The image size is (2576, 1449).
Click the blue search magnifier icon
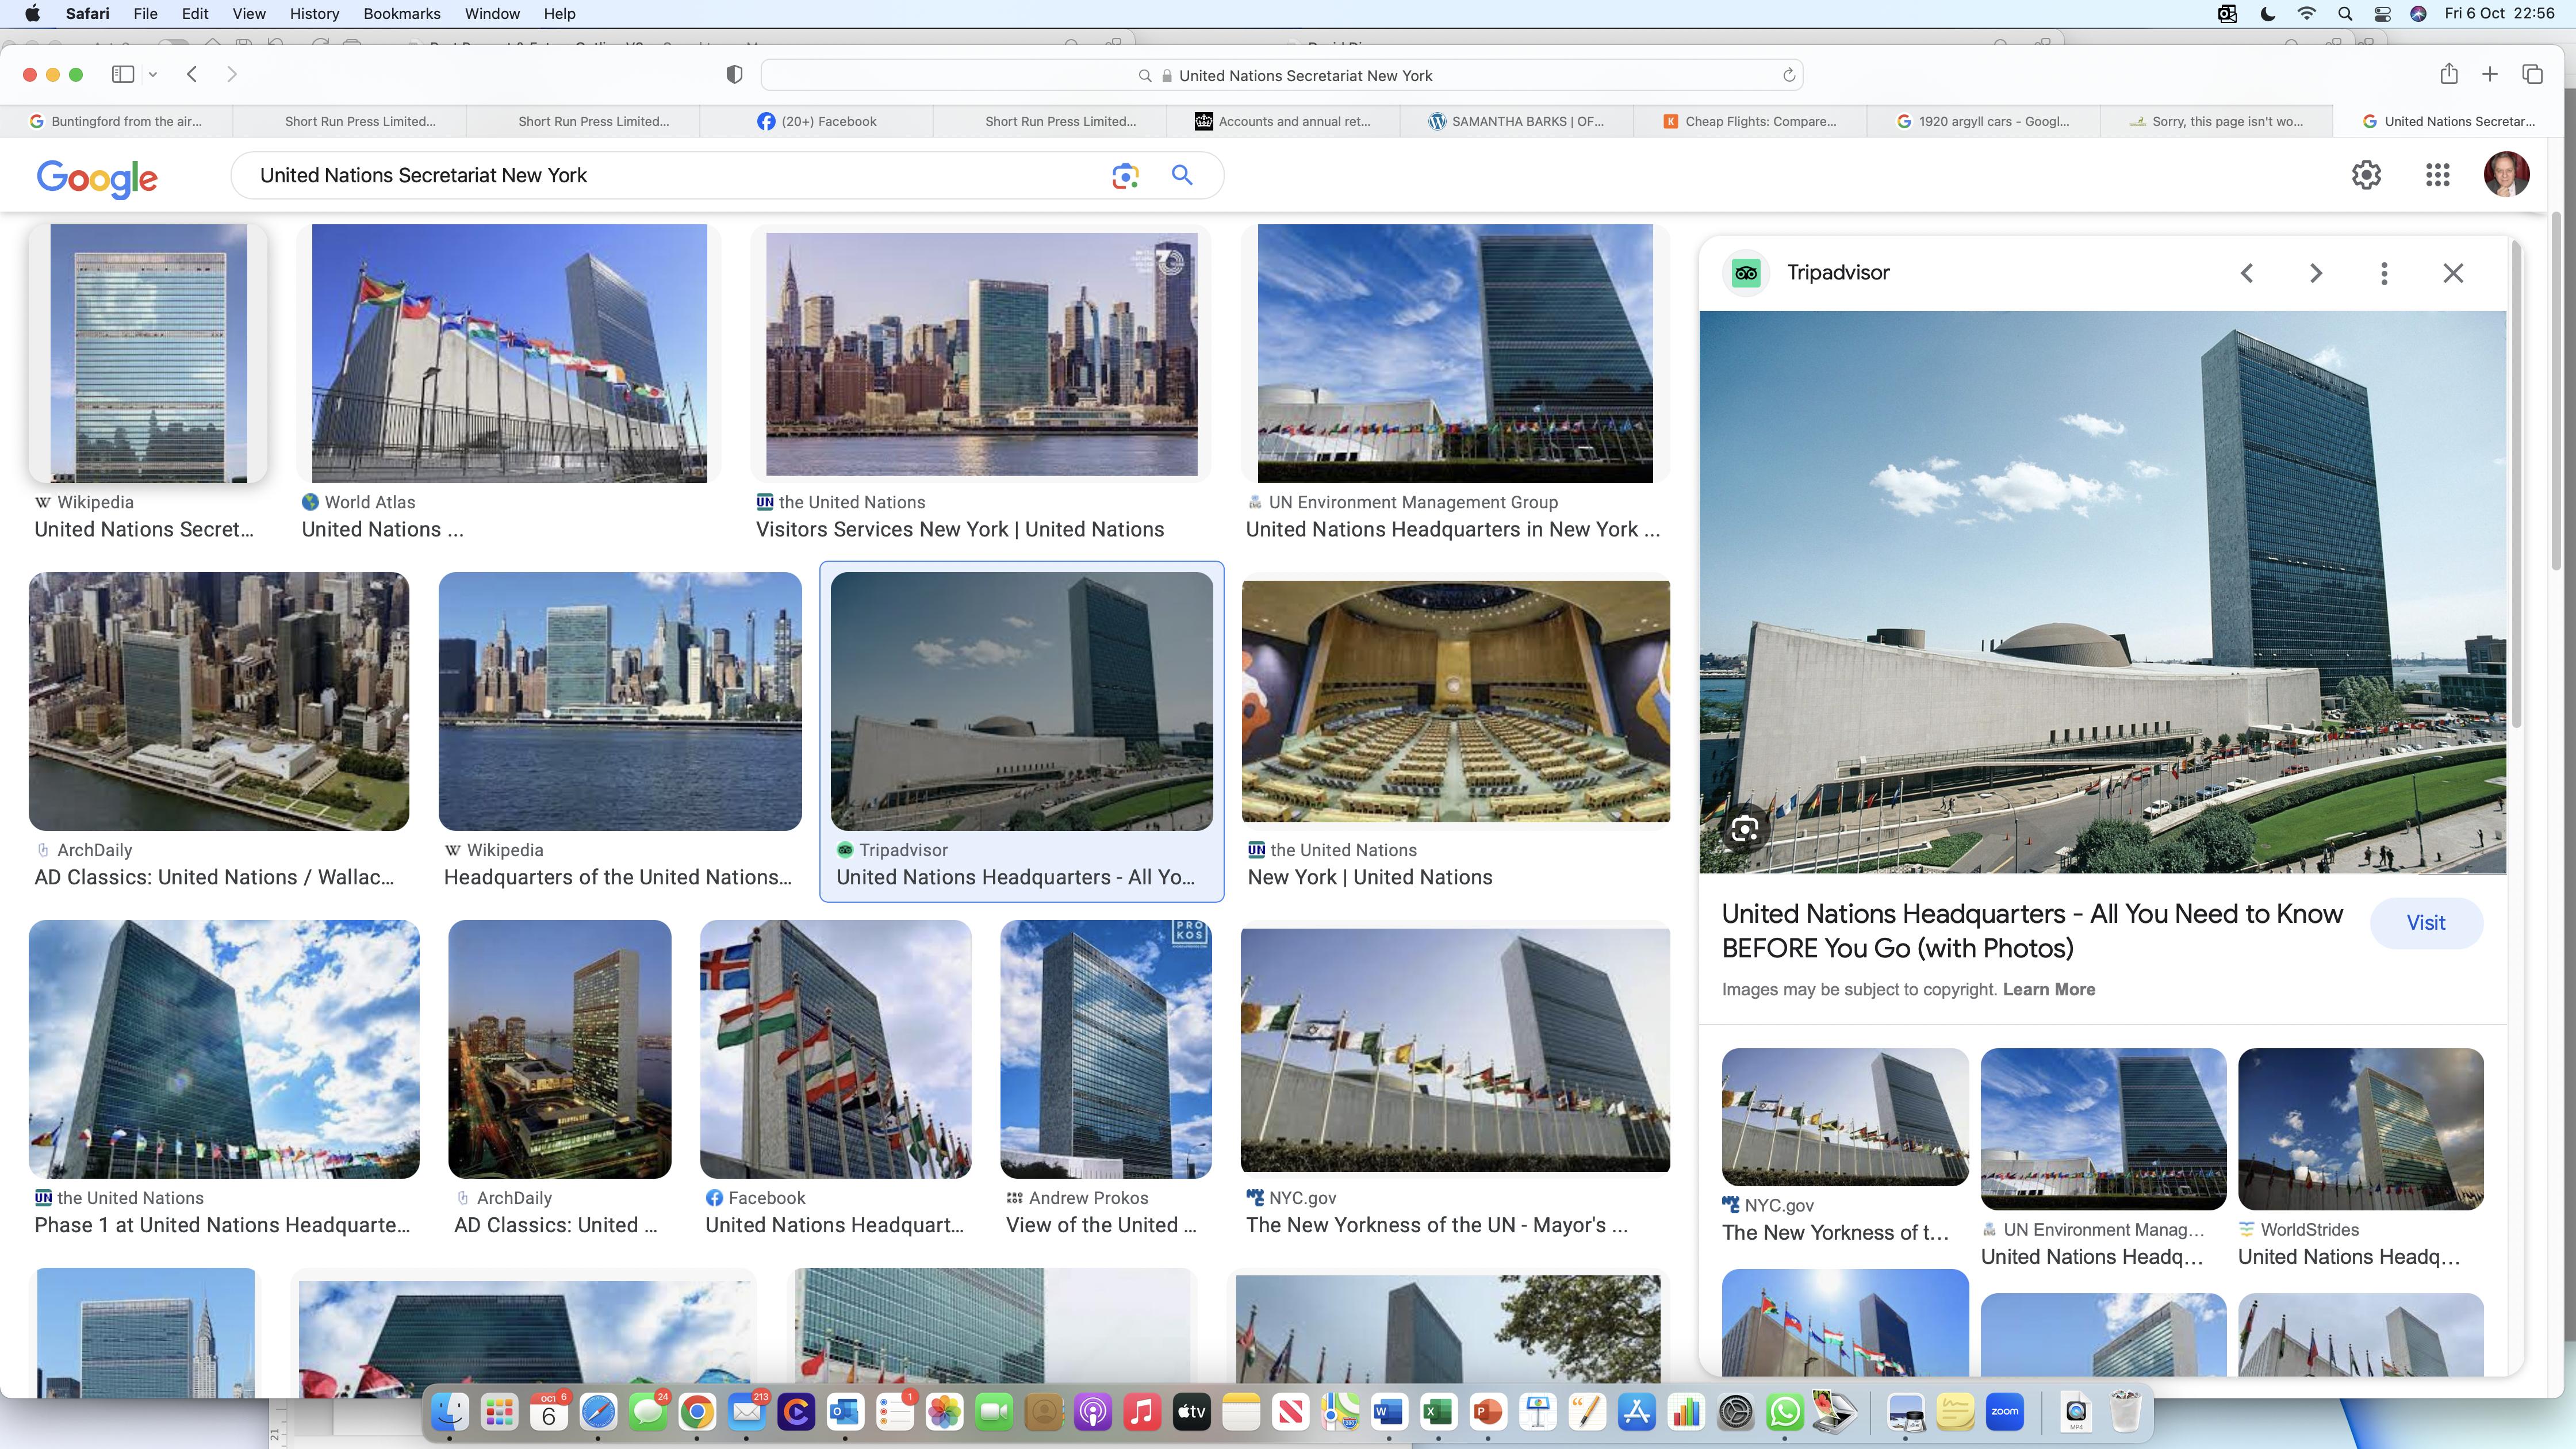coord(1182,176)
